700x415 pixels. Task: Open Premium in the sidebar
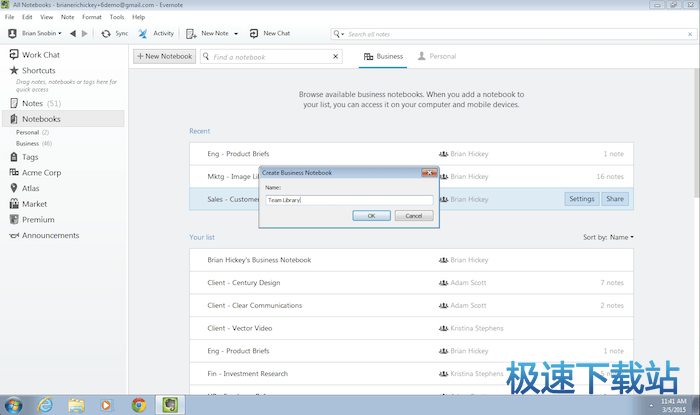coord(32,220)
